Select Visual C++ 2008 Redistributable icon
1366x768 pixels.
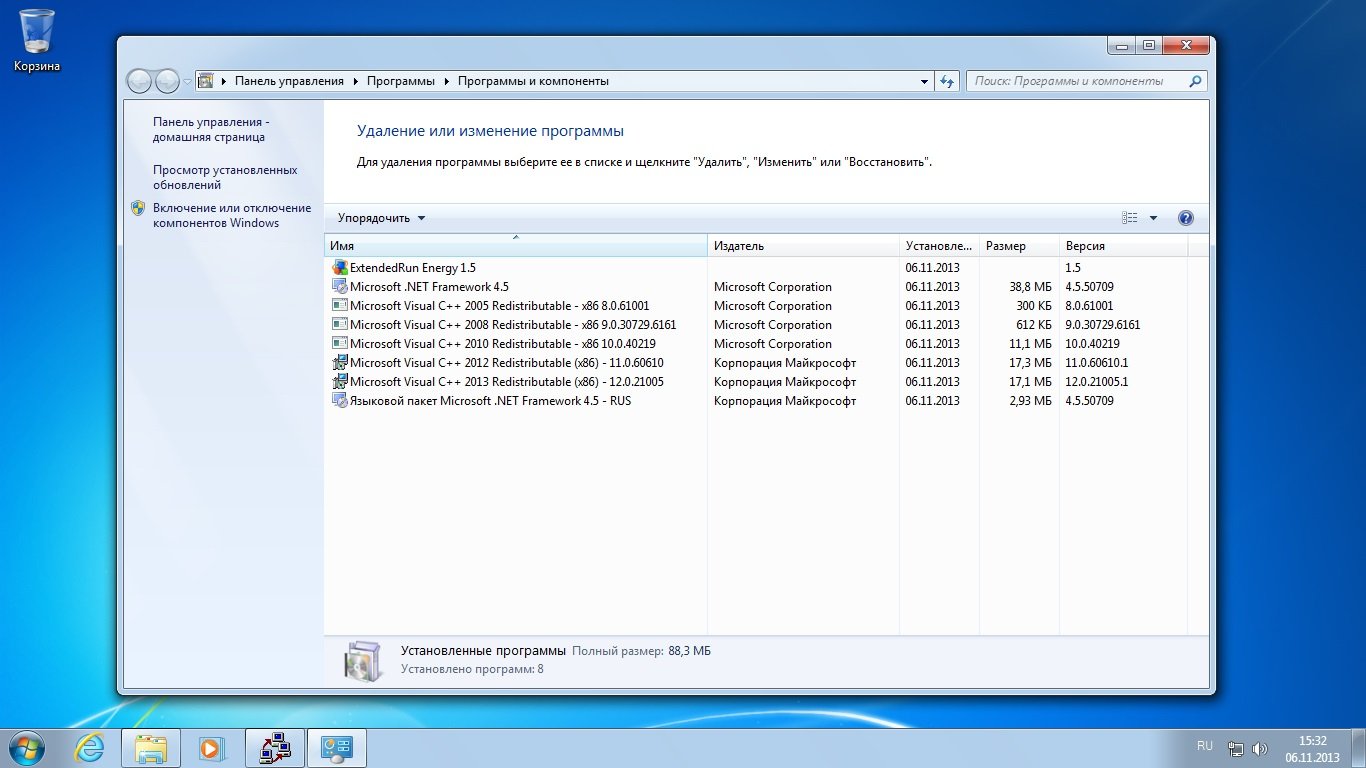click(340, 325)
